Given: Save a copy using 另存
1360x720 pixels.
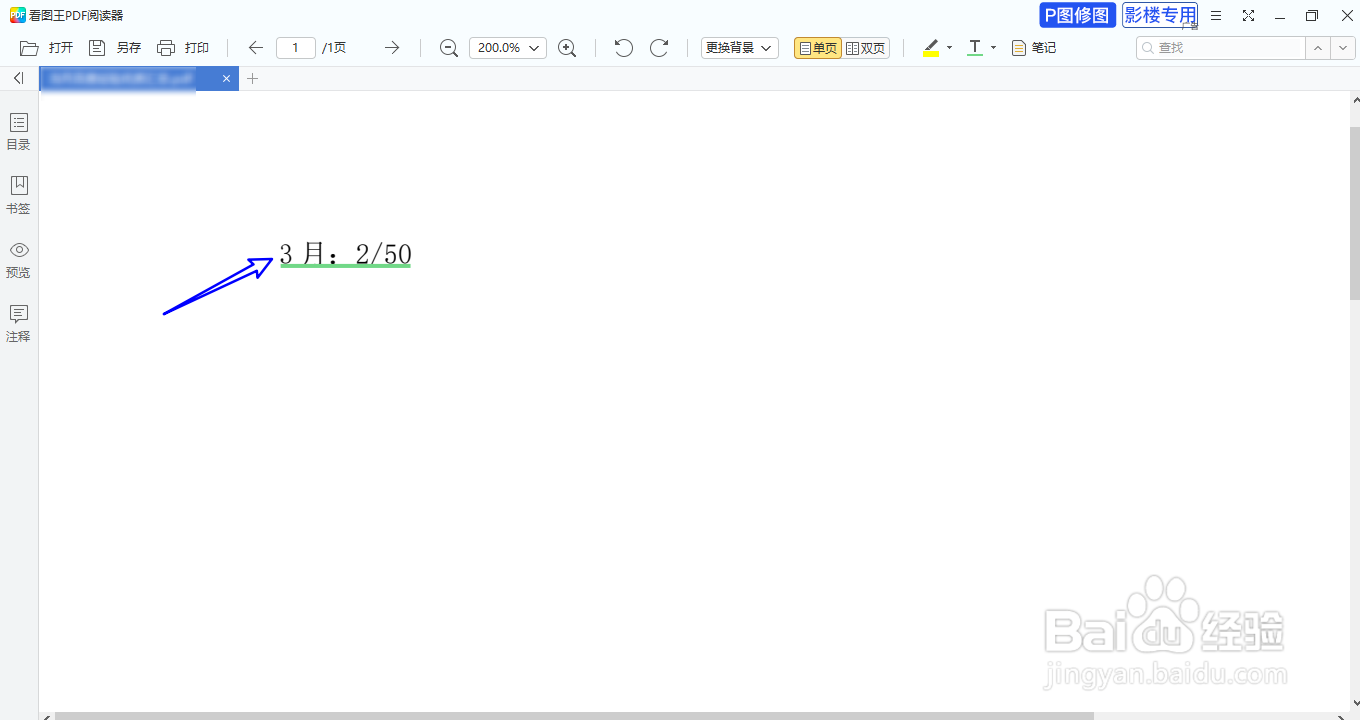Looking at the screenshot, I should click(x=115, y=48).
